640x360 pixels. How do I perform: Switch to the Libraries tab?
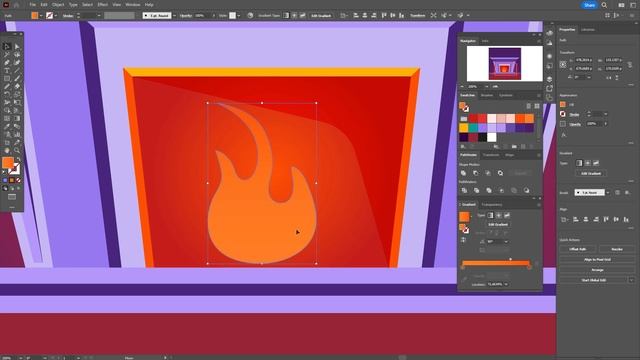pos(588,30)
